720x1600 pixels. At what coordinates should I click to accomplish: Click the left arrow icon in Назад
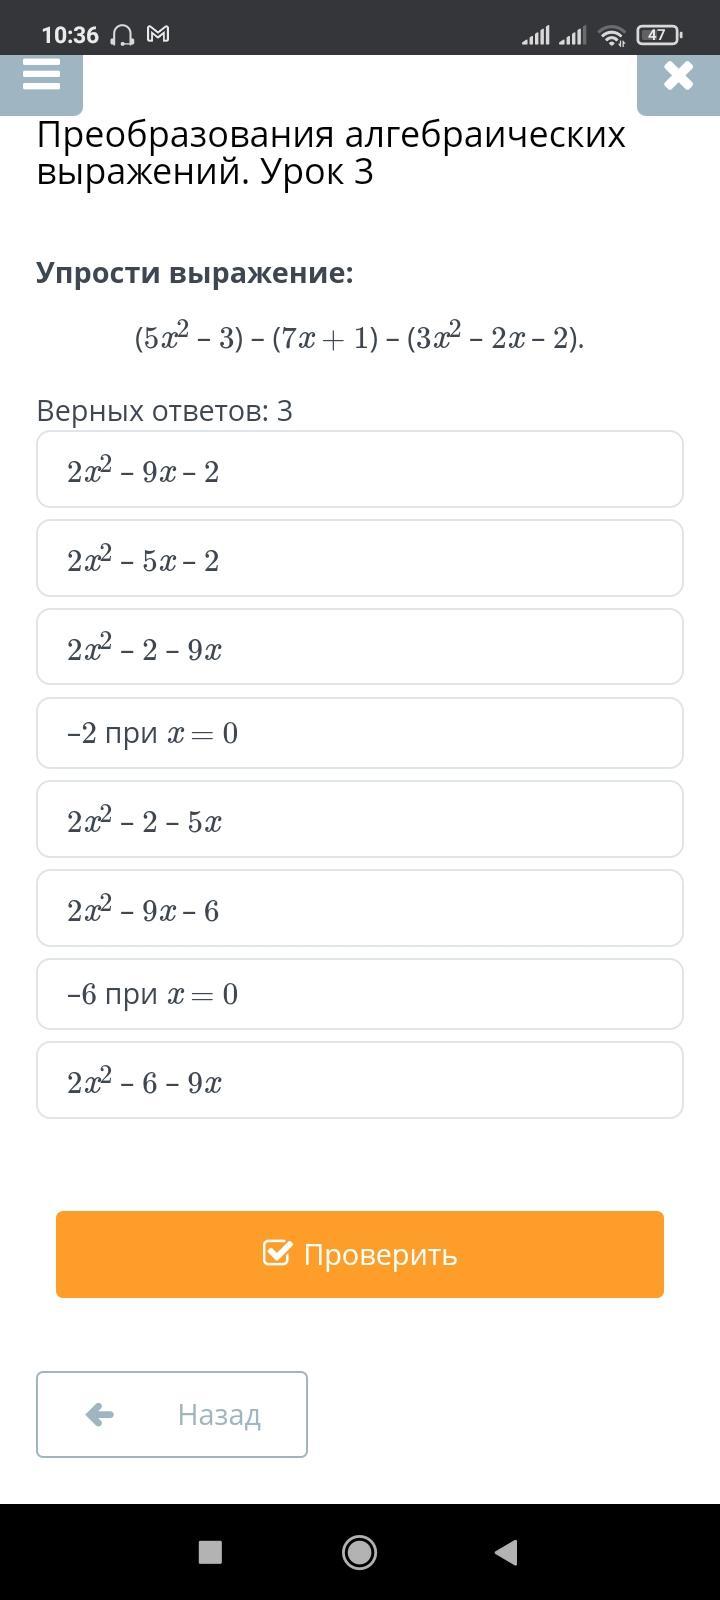coord(100,1414)
